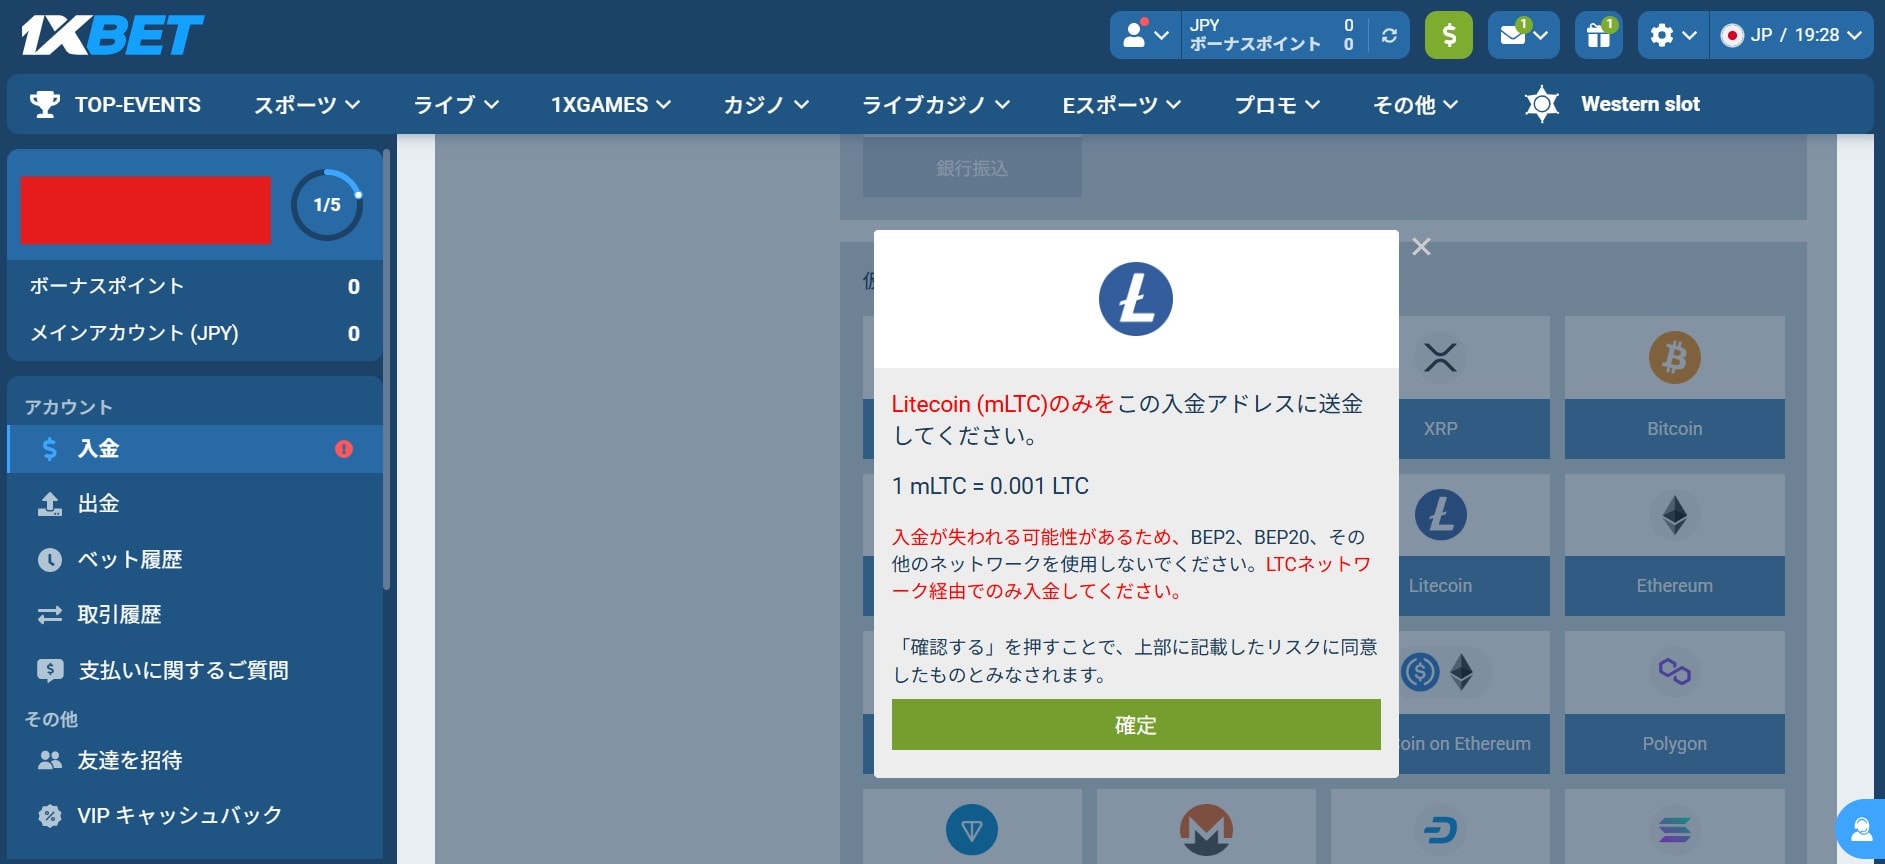Click the sidebar scrollbar
1885x864 pixels.
coord(387,370)
